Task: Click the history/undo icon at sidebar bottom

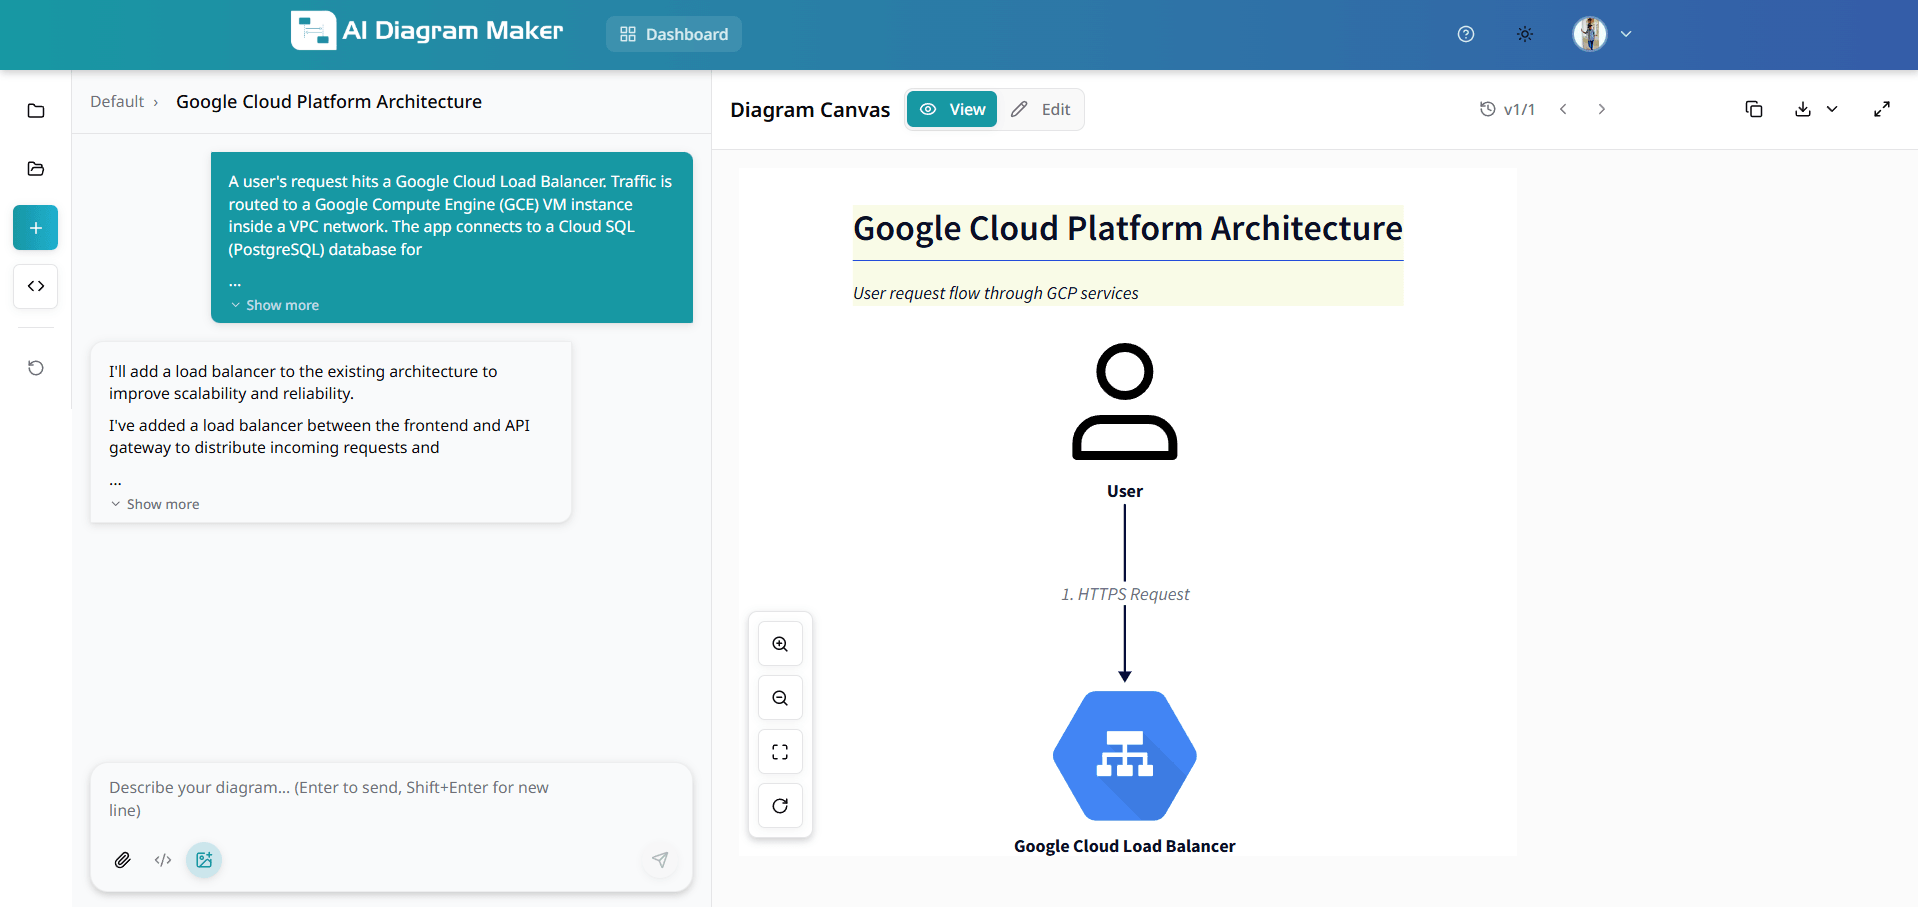Action: 35,368
